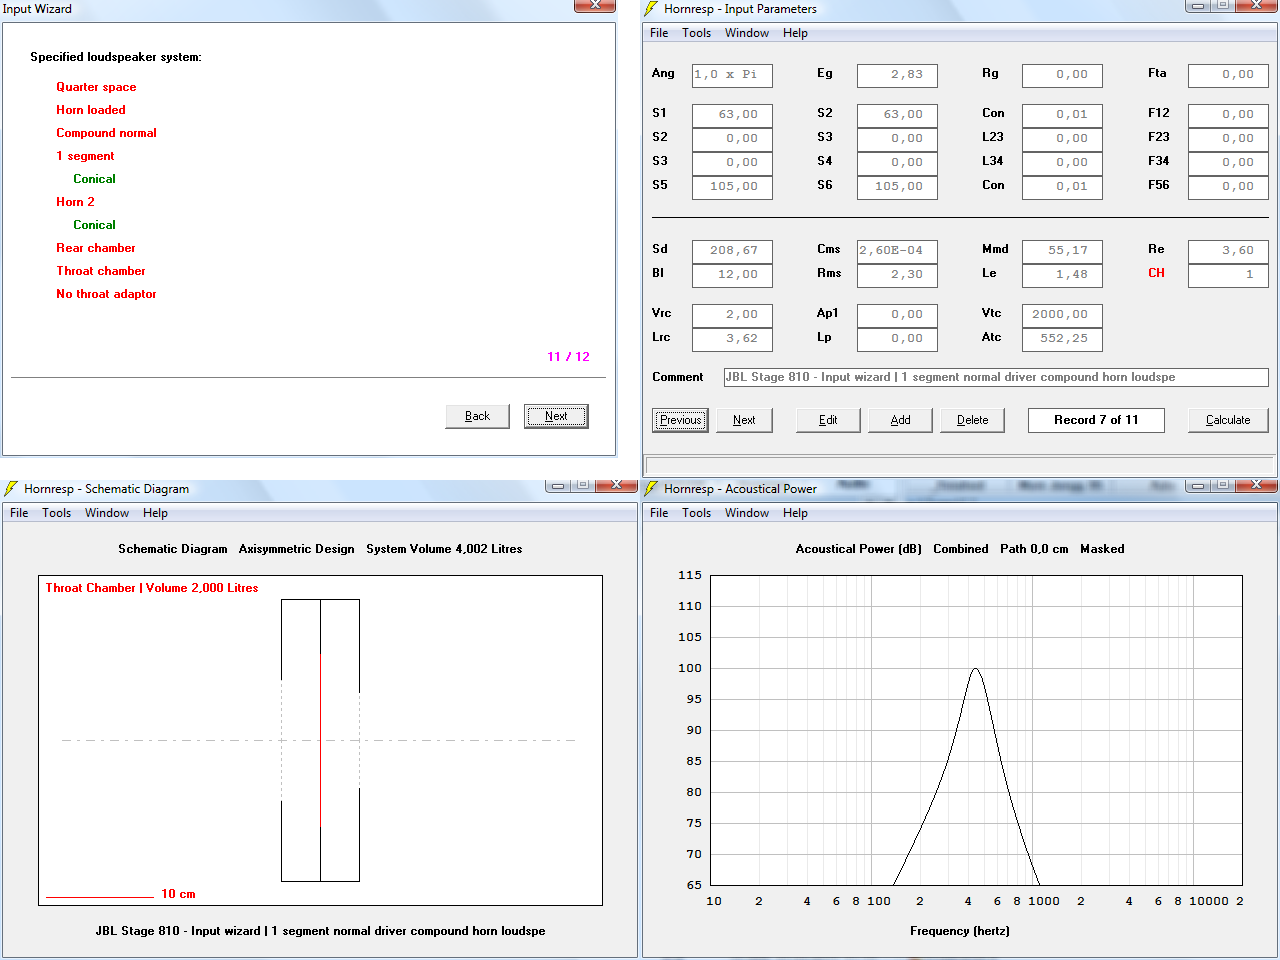The height and width of the screenshot is (960, 1280).
Task: Click the Rg input field
Action: (x=1062, y=75)
